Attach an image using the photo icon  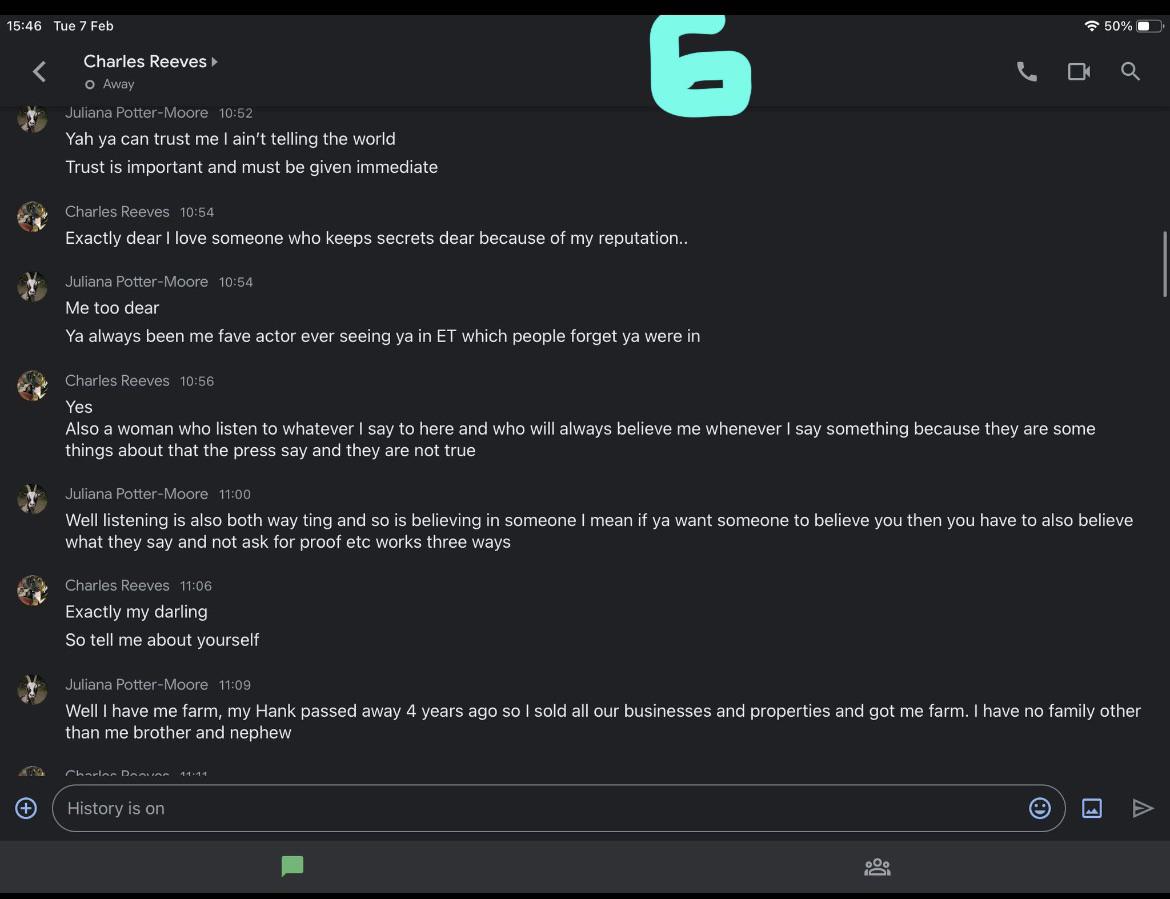click(x=1091, y=808)
